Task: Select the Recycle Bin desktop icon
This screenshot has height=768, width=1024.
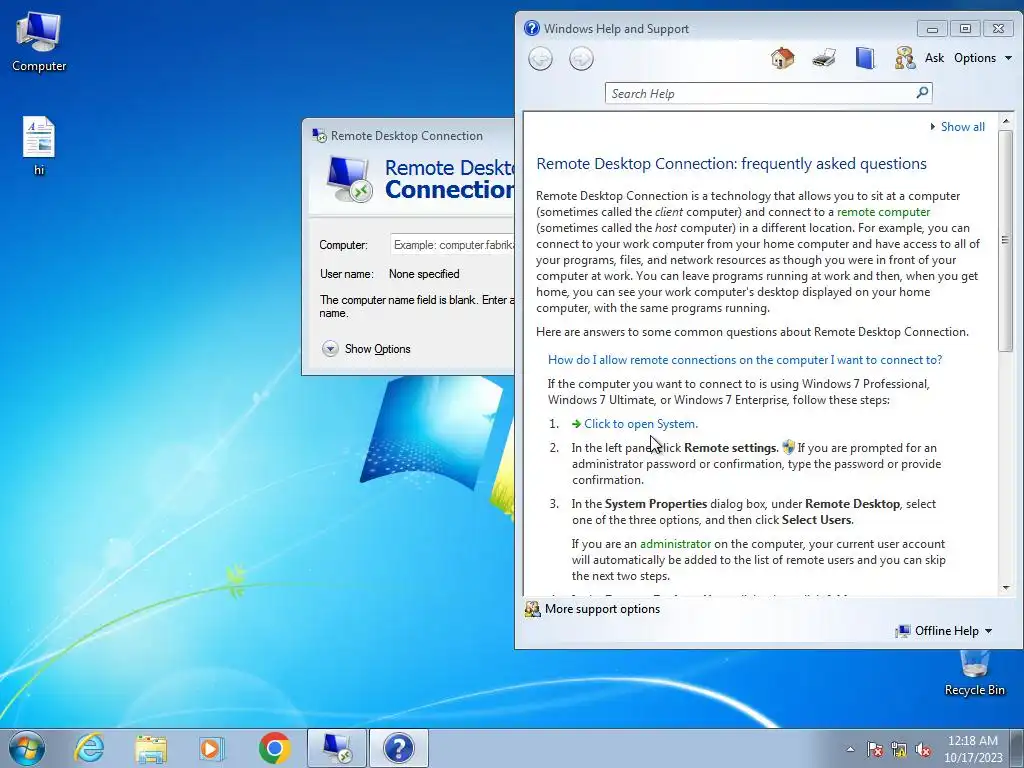Action: tap(974, 673)
